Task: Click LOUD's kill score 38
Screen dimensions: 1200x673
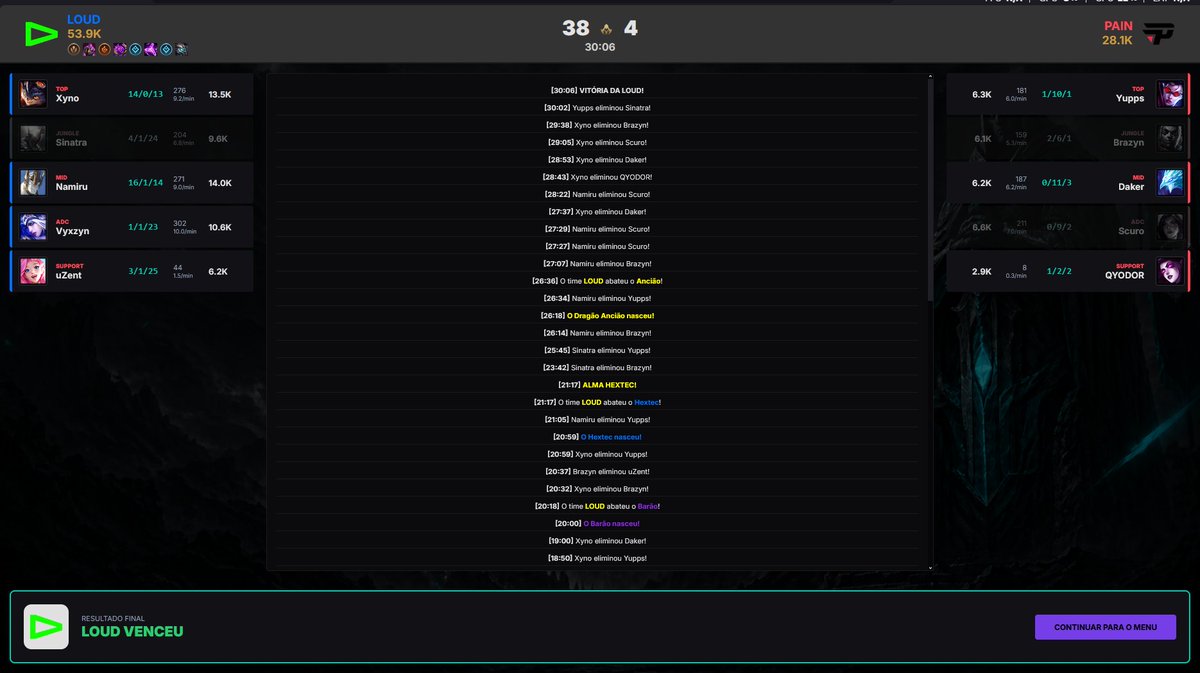Action: [575, 28]
